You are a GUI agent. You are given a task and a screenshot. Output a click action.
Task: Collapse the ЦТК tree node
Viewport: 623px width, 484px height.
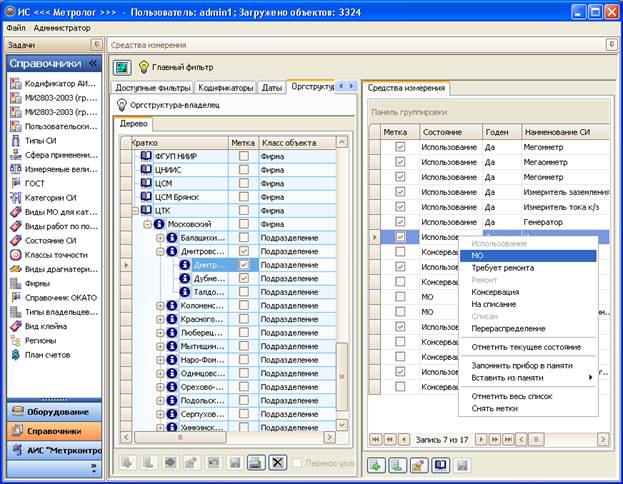click(137, 211)
